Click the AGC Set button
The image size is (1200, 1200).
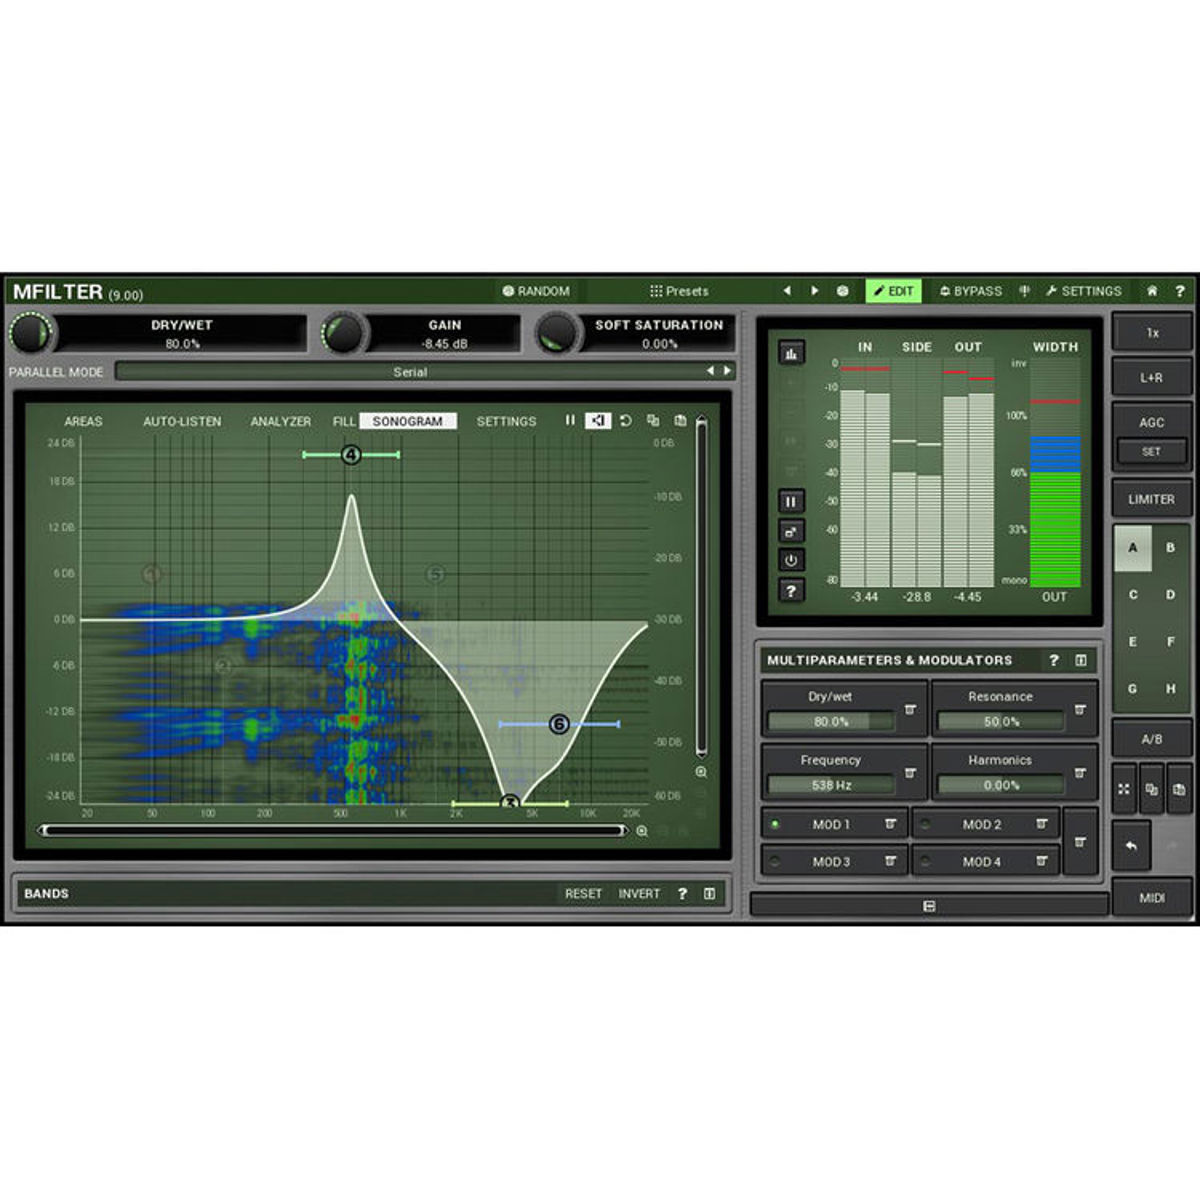pyautogui.click(x=1152, y=451)
